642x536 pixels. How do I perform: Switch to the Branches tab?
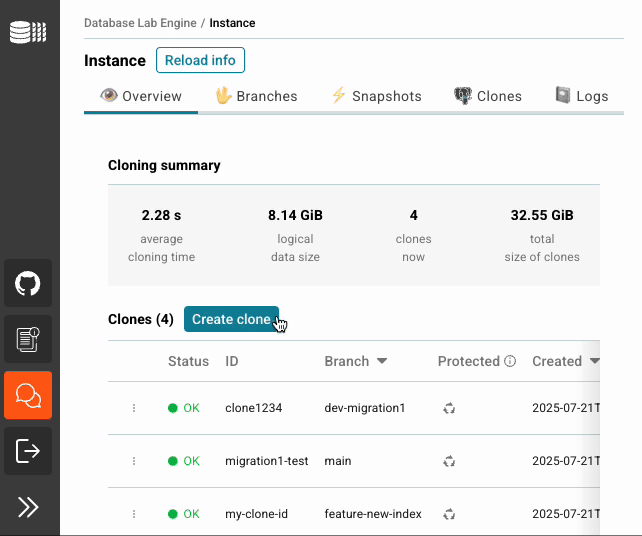pos(256,96)
